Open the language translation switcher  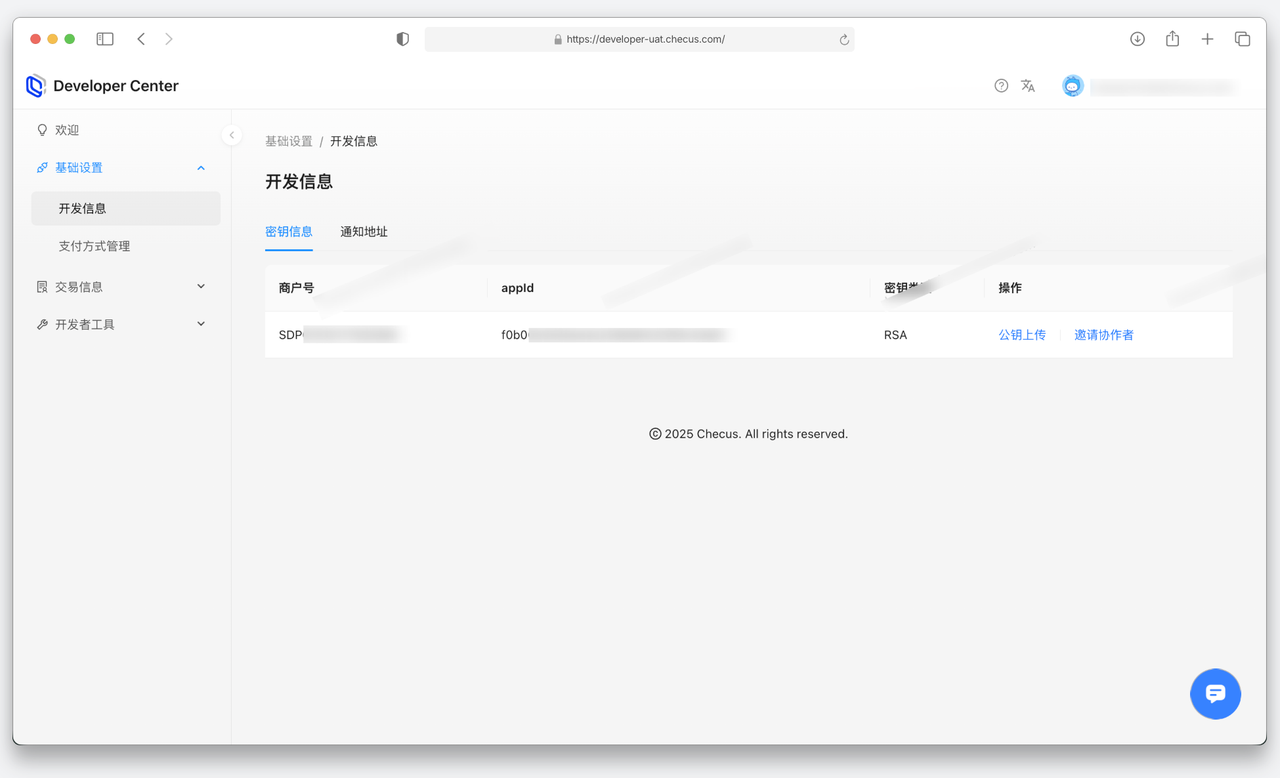coord(1028,86)
